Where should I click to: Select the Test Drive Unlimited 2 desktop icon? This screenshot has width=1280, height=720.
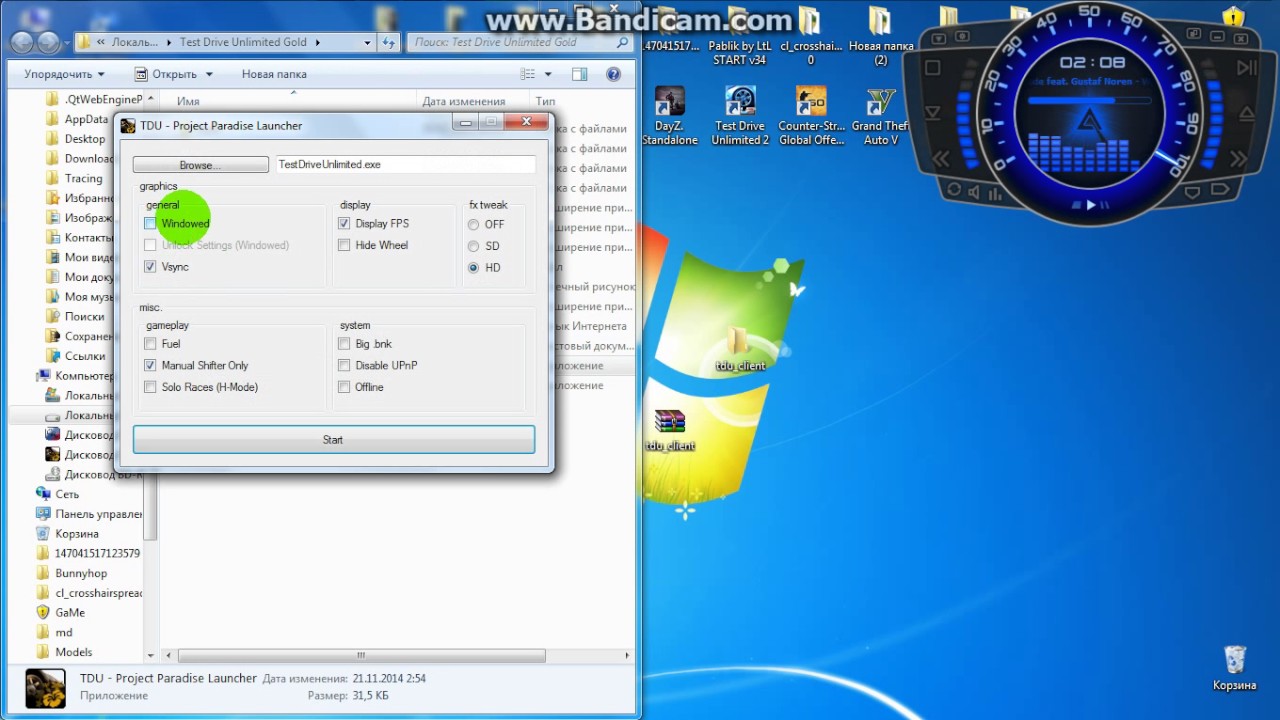[x=740, y=116]
